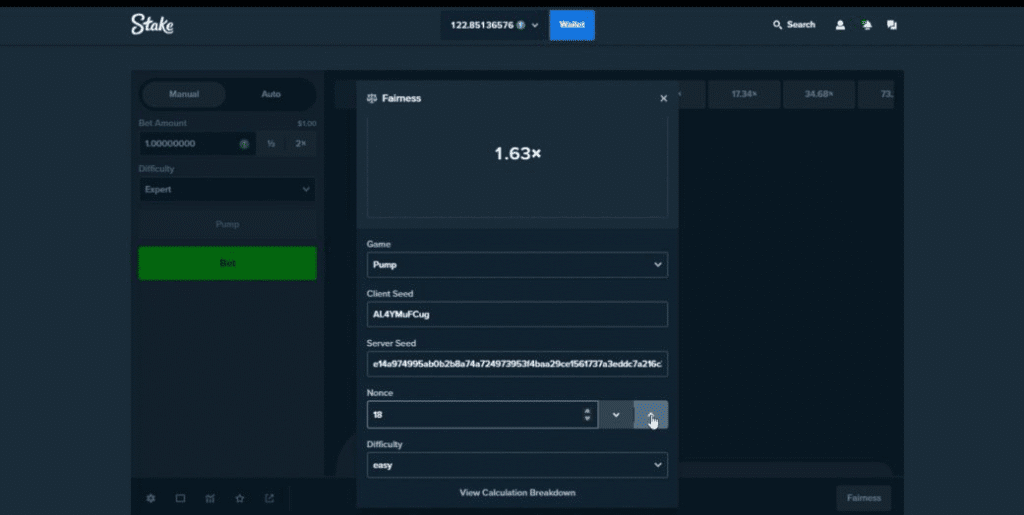Close the Fairness dialog
1024x515 pixels.
663,98
